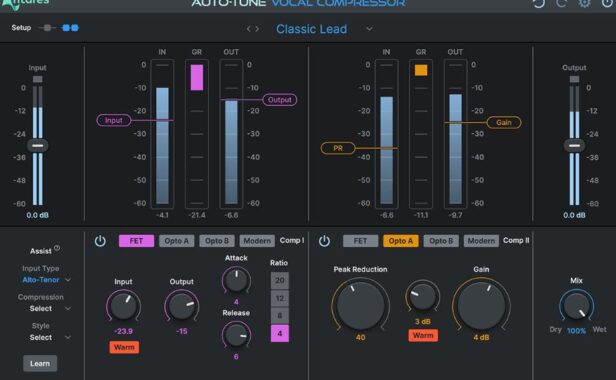
Task: Toggle the plugin power icon at top right
Action: click(x=607, y=3)
